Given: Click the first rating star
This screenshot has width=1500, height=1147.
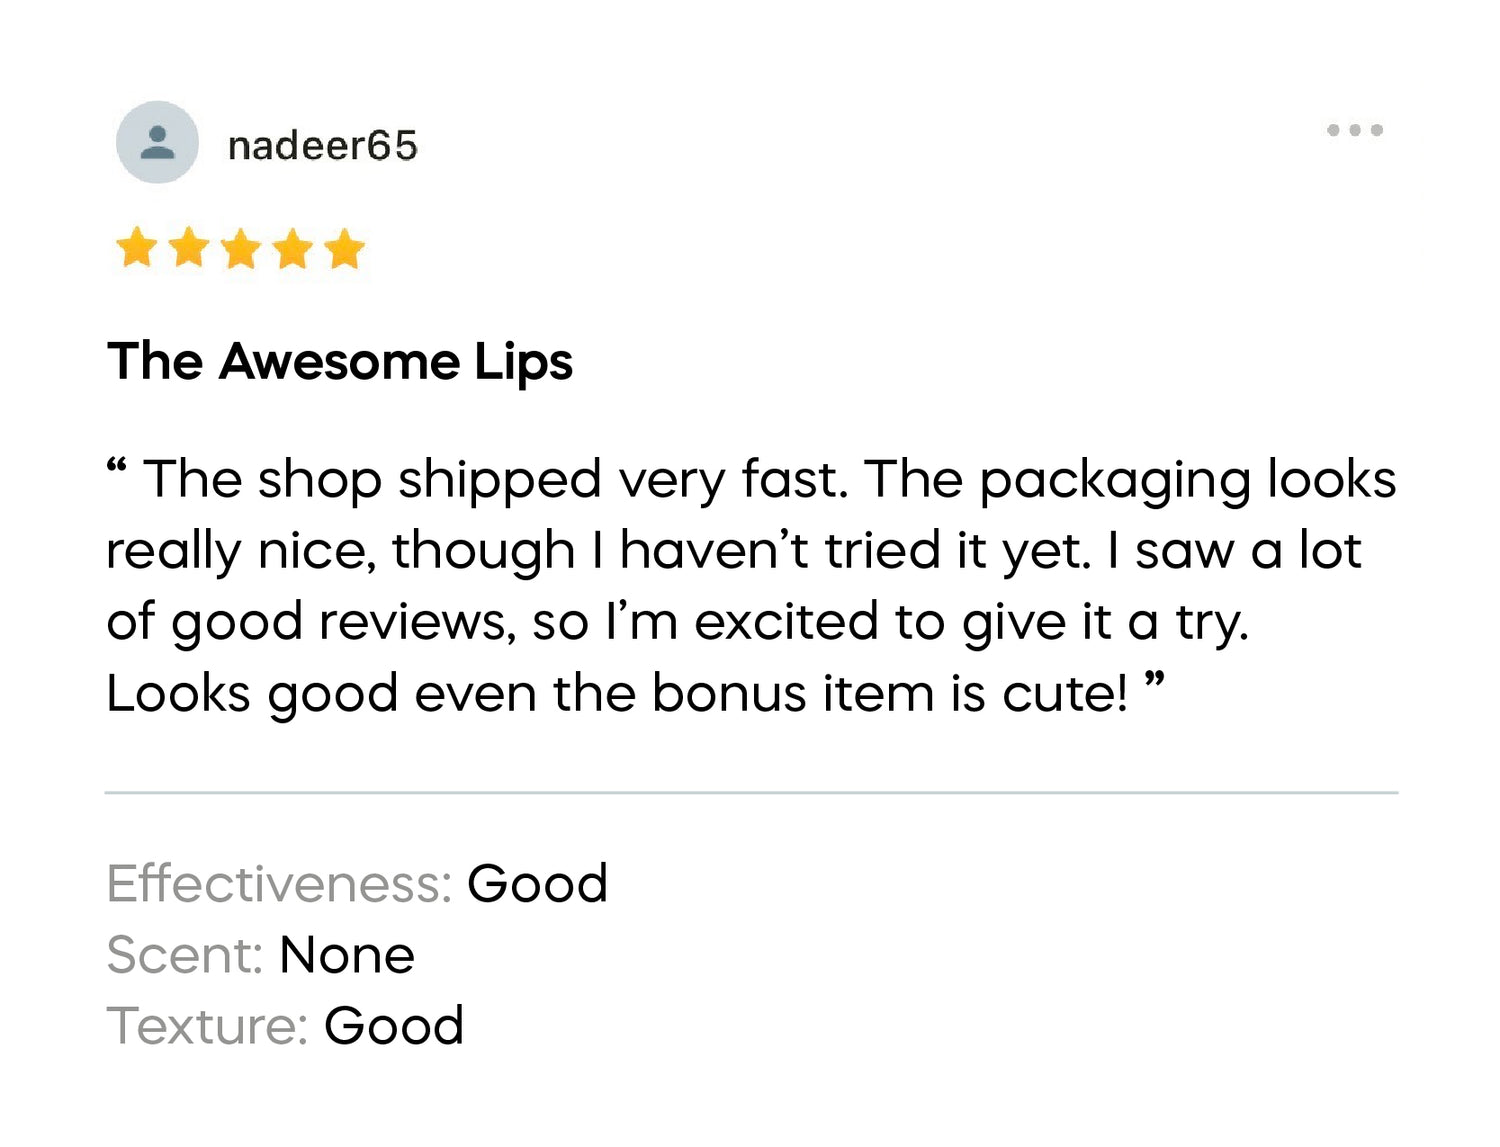Looking at the screenshot, I should (136, 248).
